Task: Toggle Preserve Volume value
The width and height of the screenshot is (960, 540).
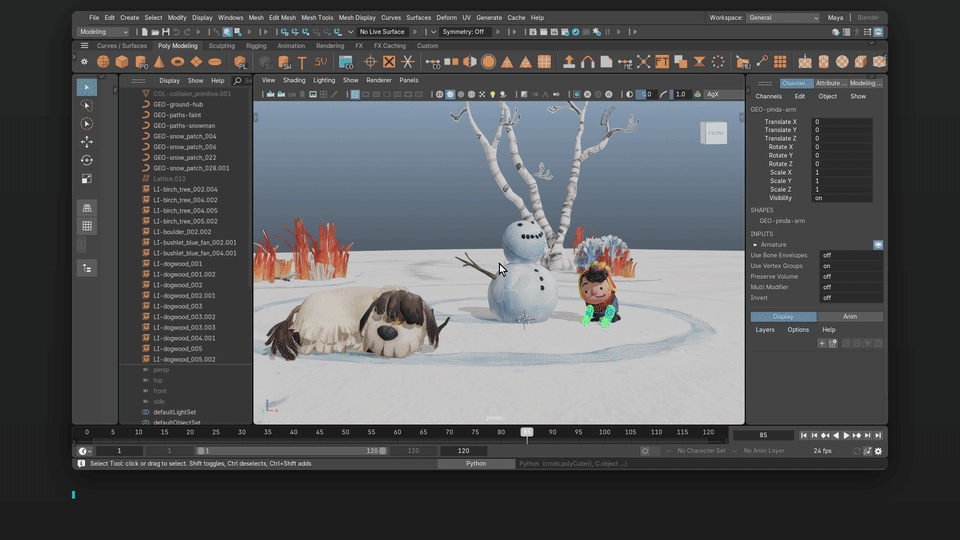Action: pyautogui.click(x=852, y=276)
